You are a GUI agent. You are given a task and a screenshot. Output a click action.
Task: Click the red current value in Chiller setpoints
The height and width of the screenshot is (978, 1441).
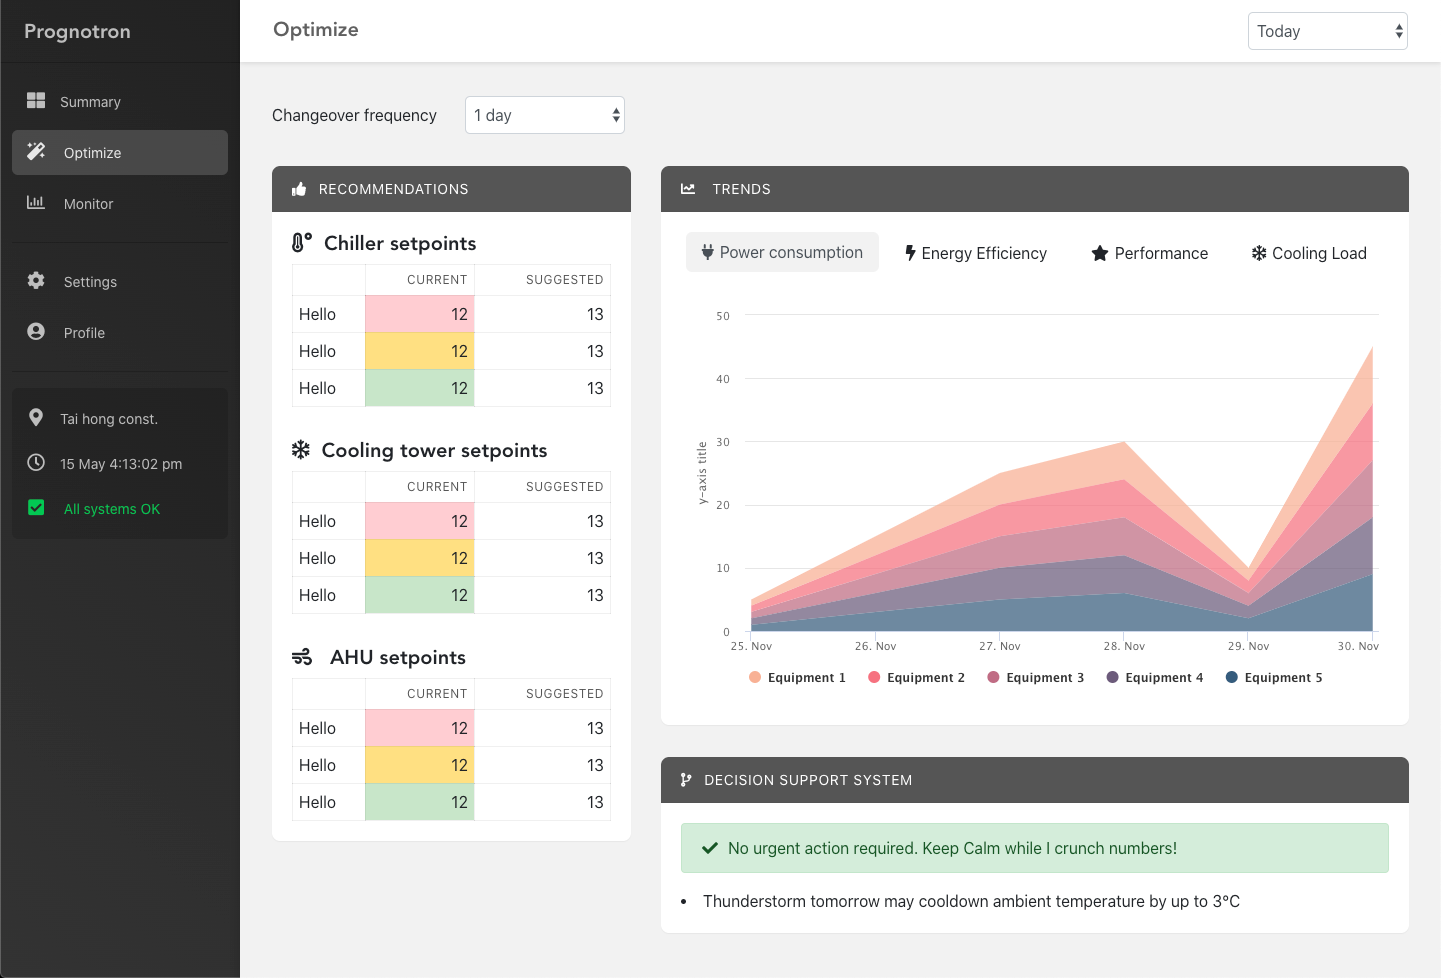(419, 314)
